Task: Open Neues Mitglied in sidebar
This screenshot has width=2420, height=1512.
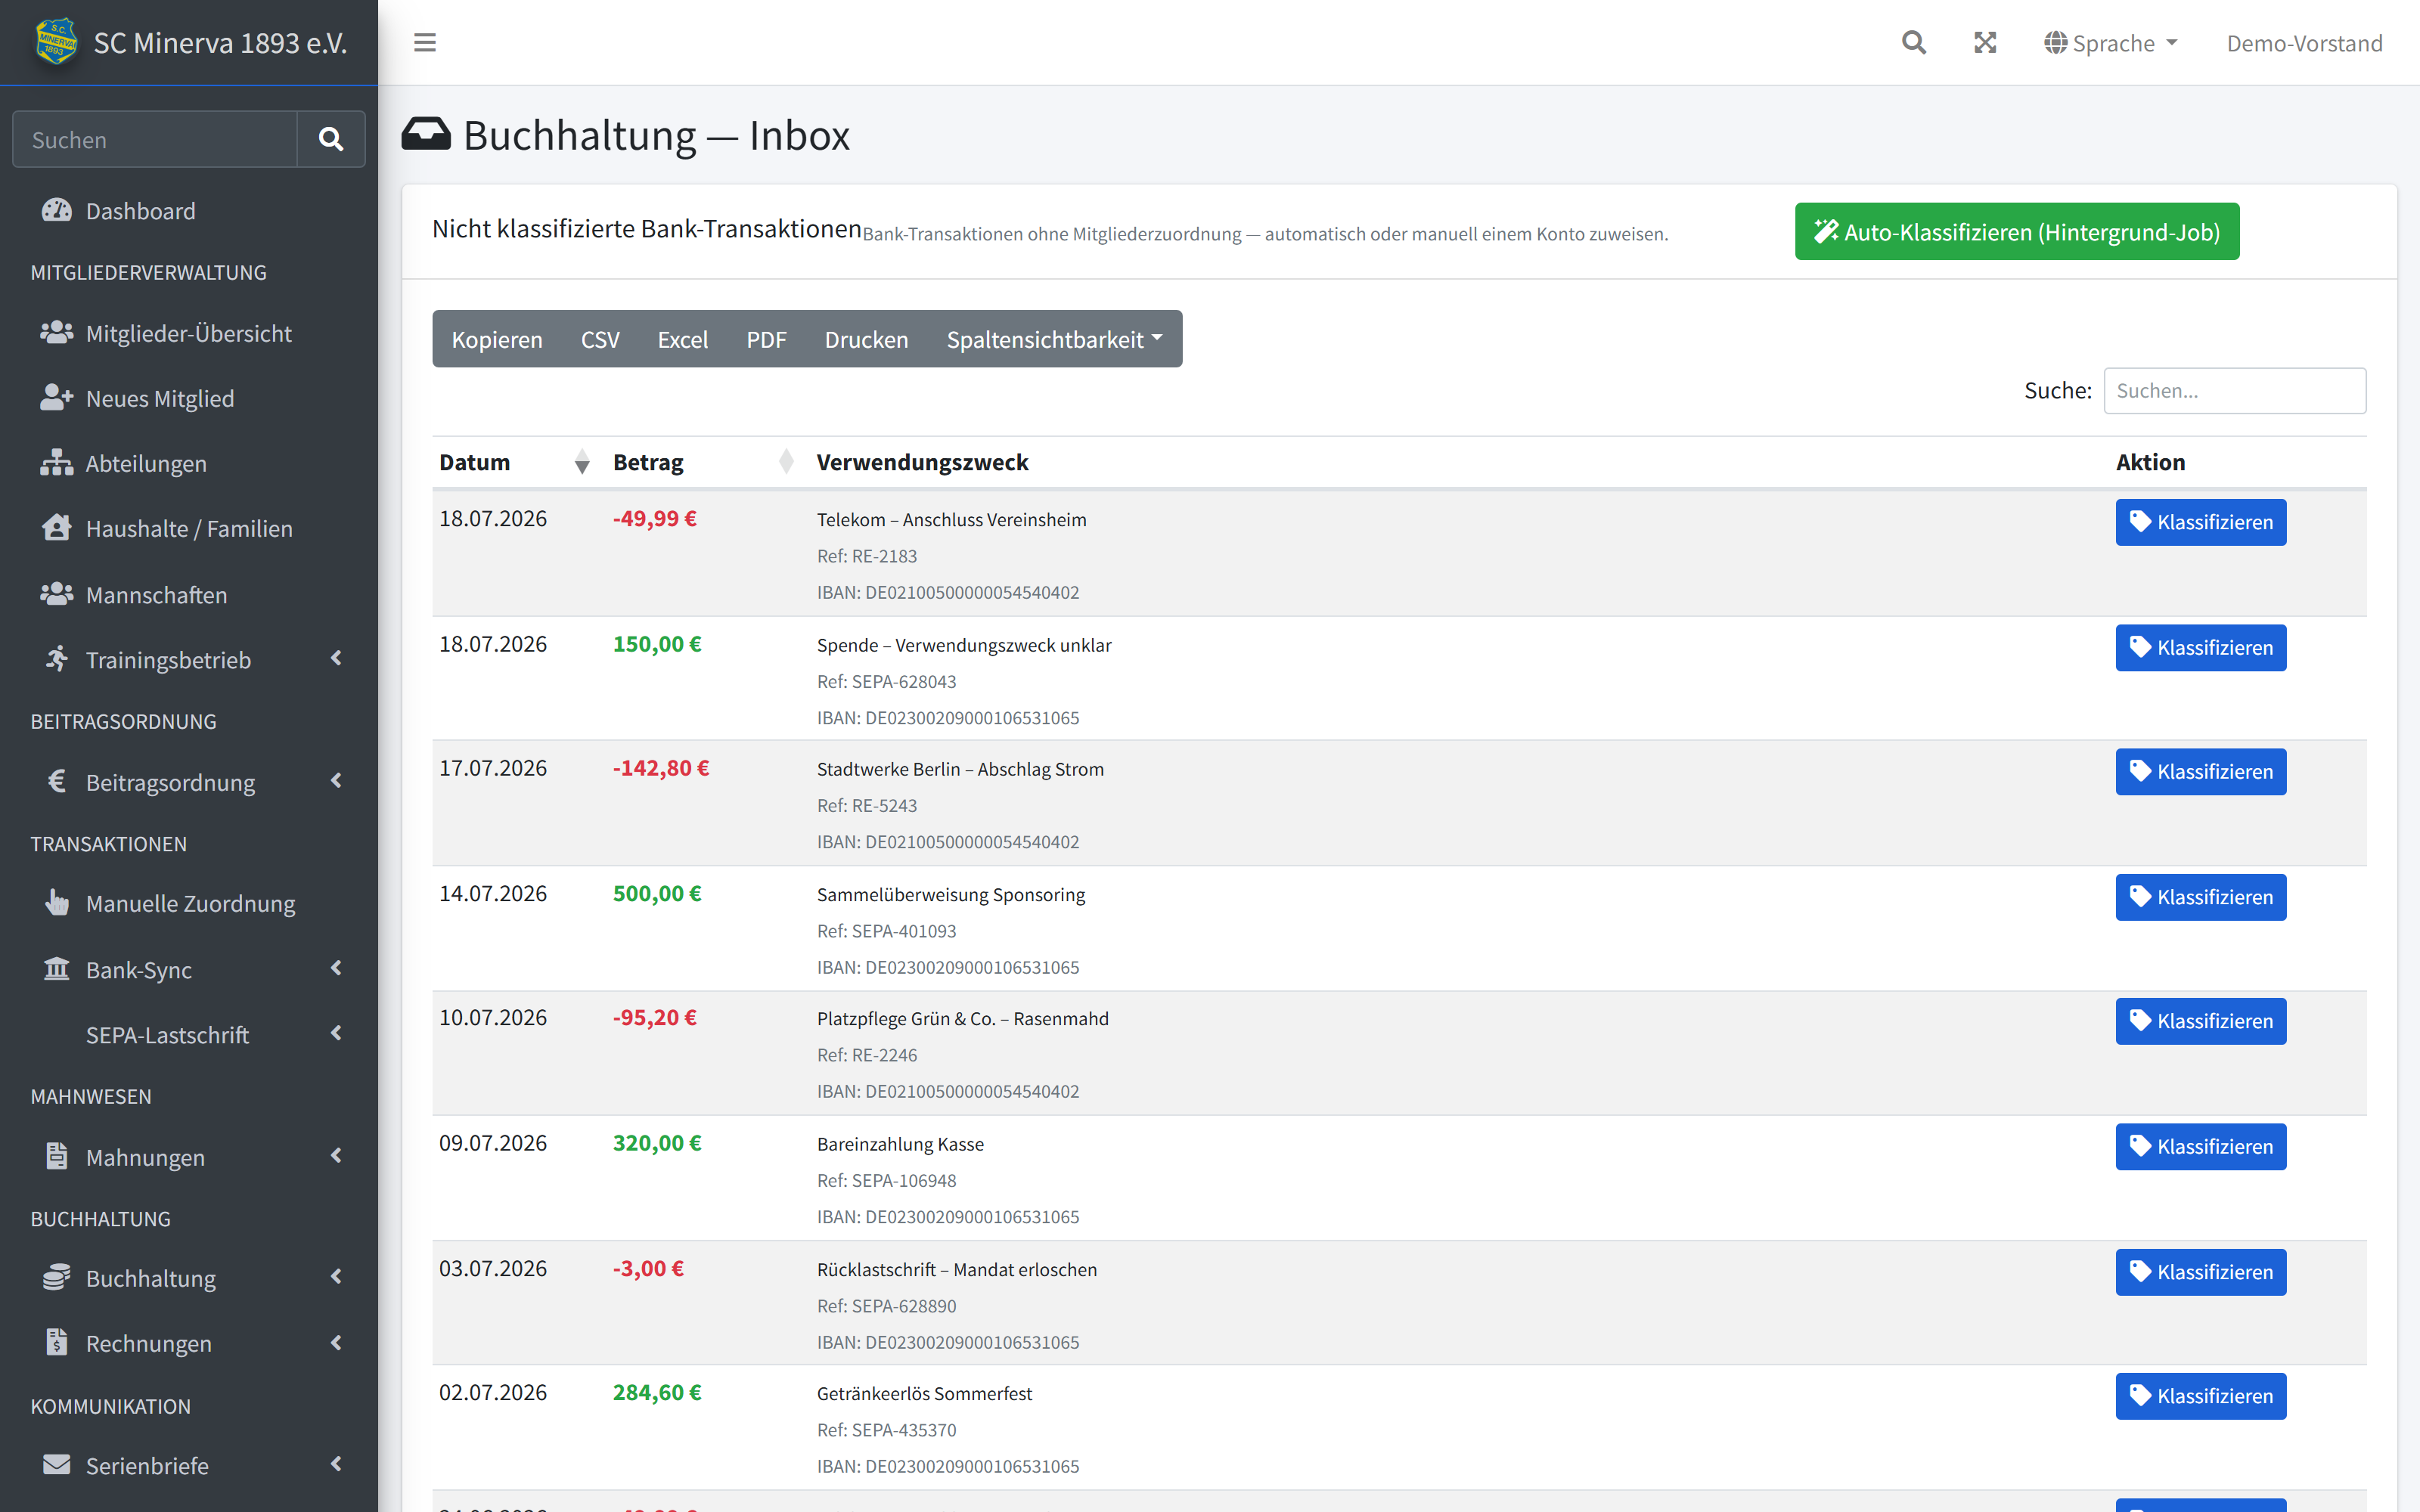Action: tap(189, 398)
